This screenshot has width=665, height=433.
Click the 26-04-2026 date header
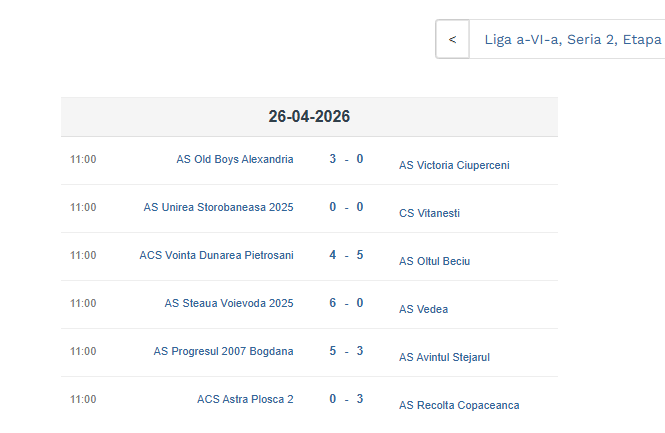coord(309,117)
